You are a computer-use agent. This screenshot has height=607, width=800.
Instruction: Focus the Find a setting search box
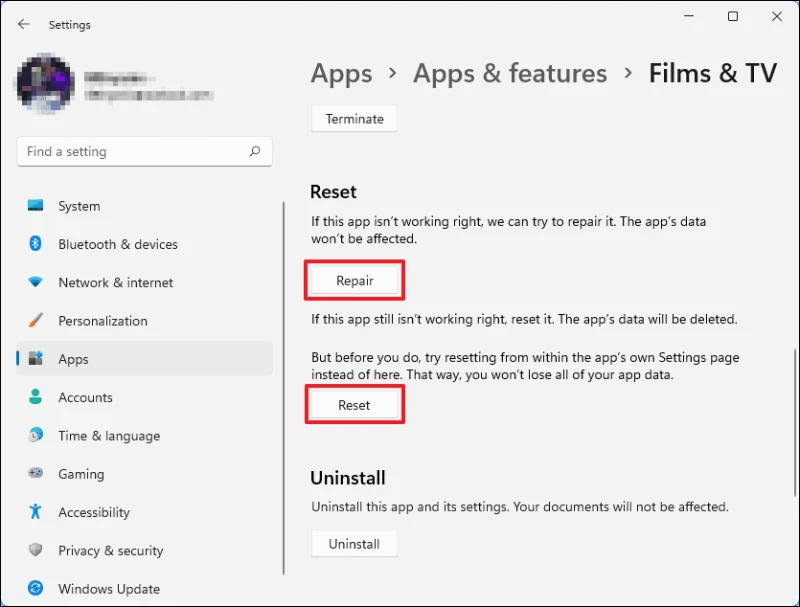(x=130, y=152)
